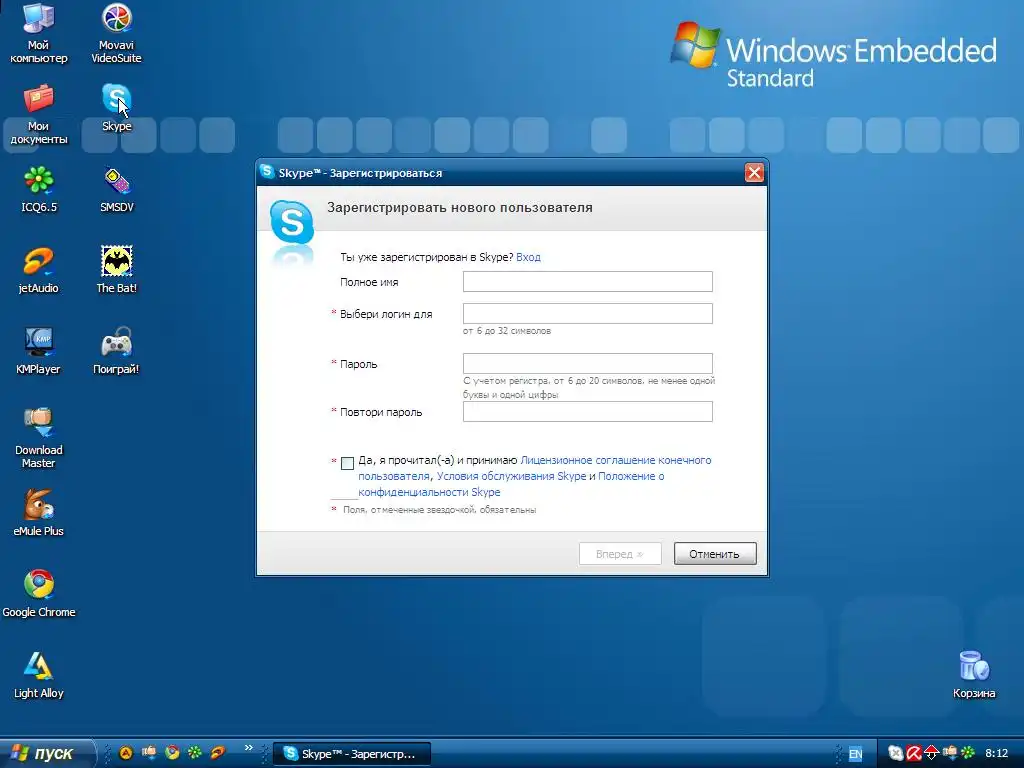Click the Skype desktop shortcut
Viewport: 1024px width, 768px height.
click(116, 107)
